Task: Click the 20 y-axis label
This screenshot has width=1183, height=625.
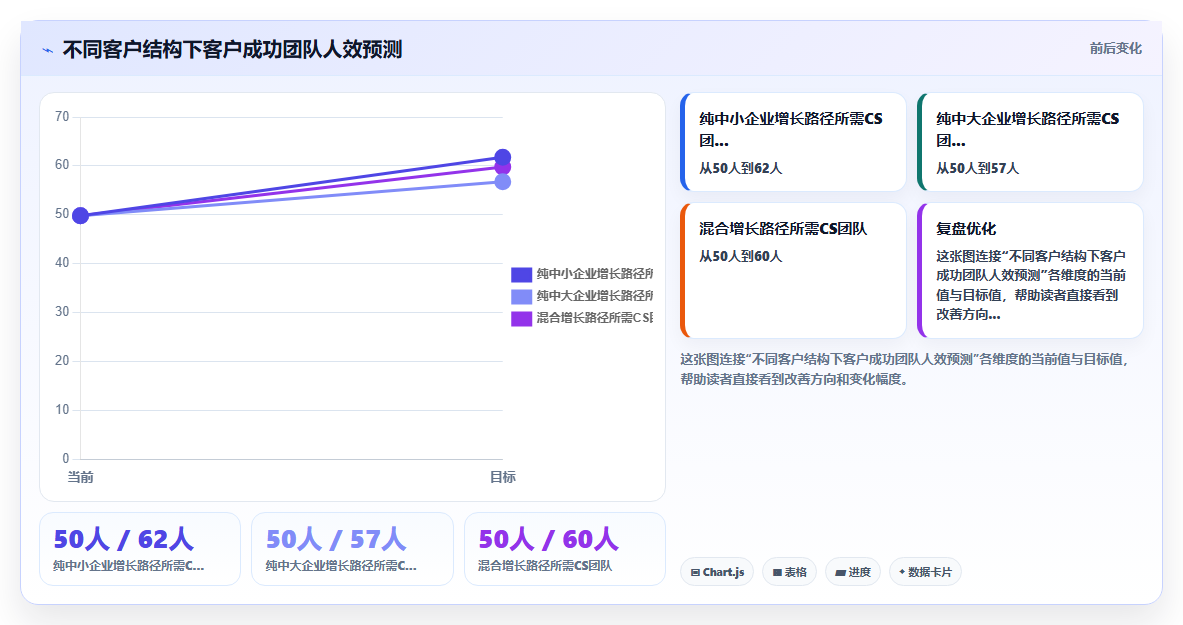Action: tap(62, 361)
